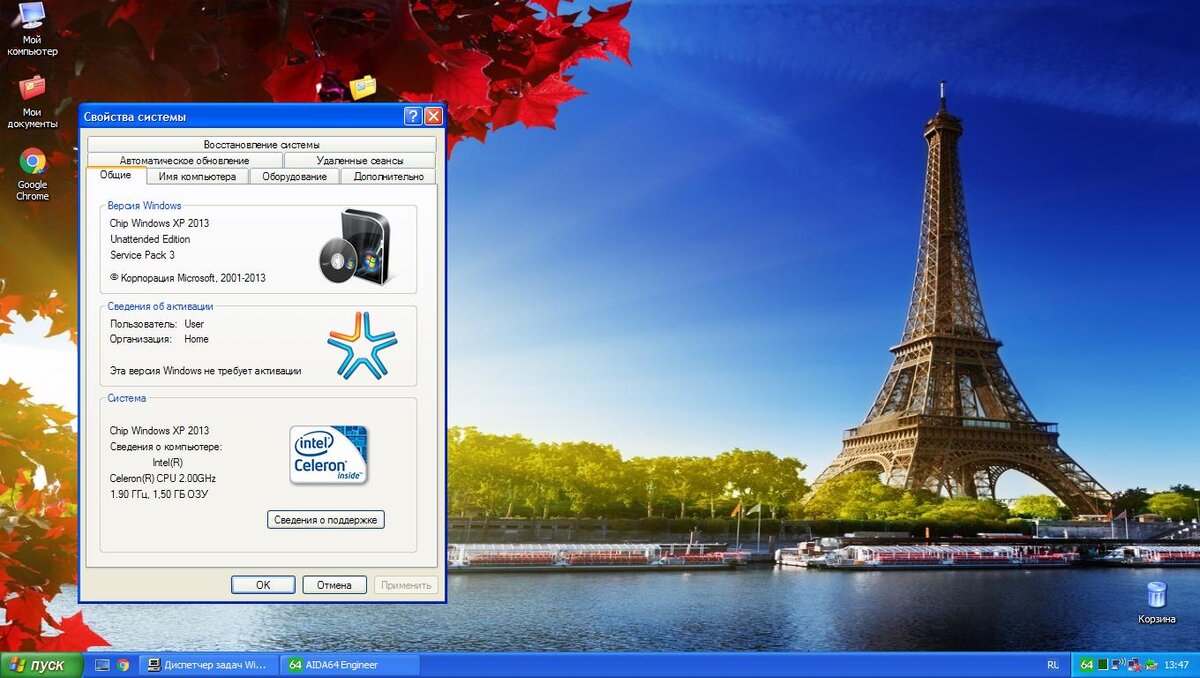This screenshot has height=678, width=1200.
Task: Click the green task manager CPU tray icon
Action: pos(1103,664)
